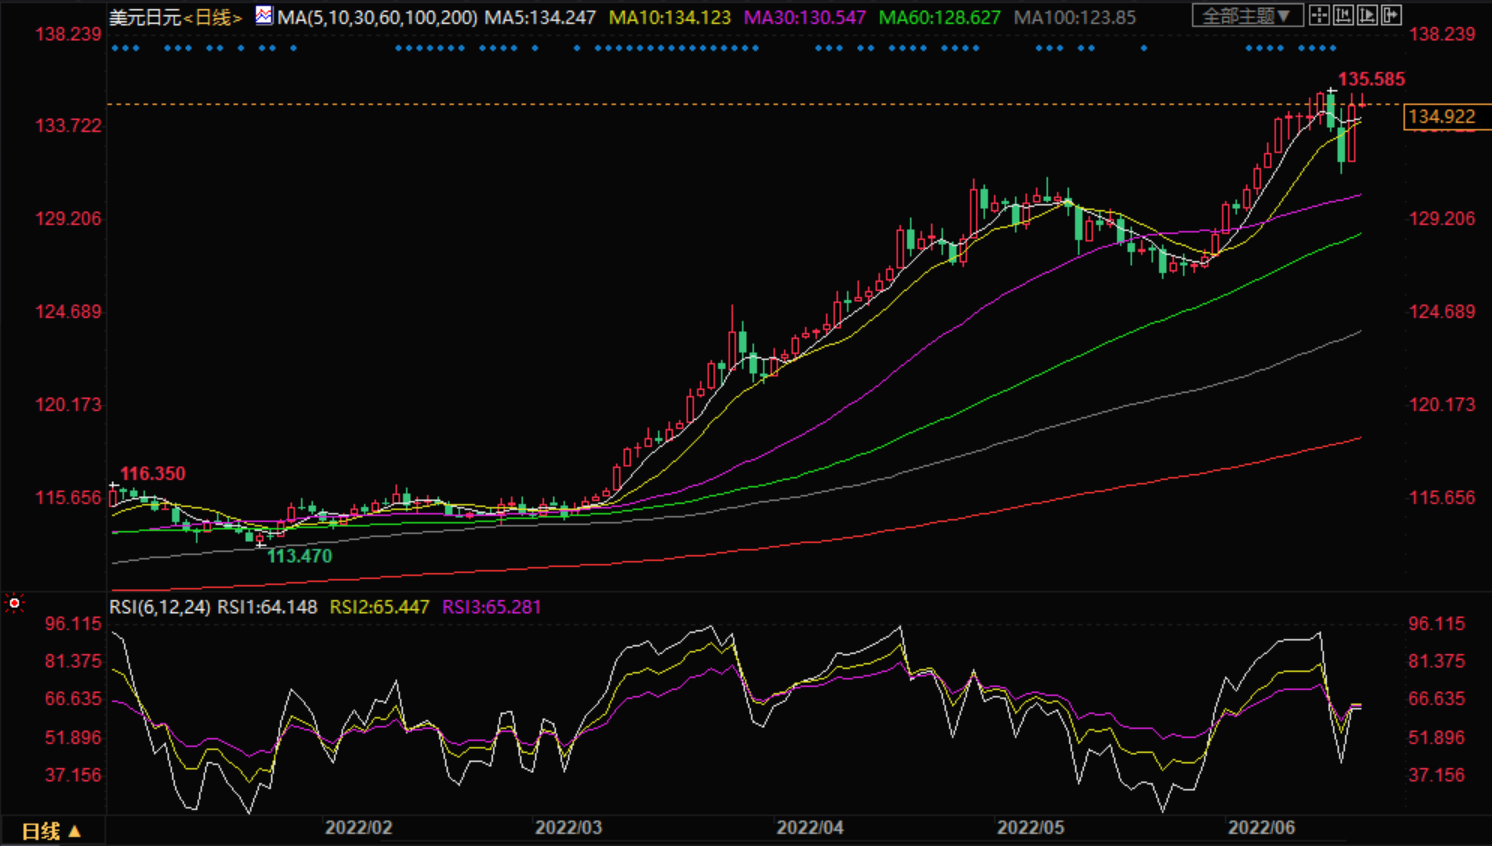
Task: Select the MA30 magenta legend value
Action: point(804,18)
